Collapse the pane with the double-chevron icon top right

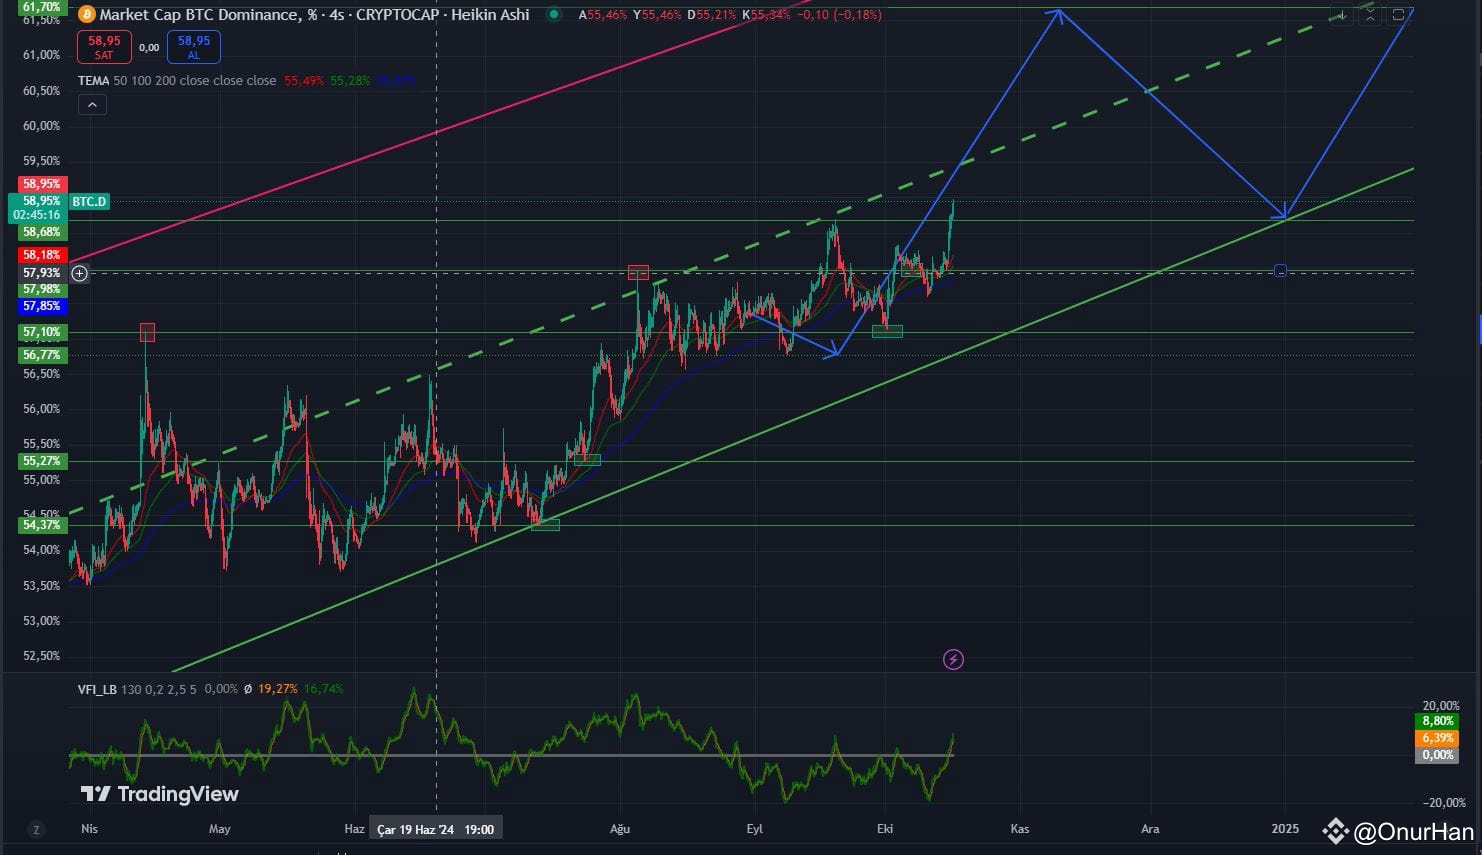[1370, 14]
